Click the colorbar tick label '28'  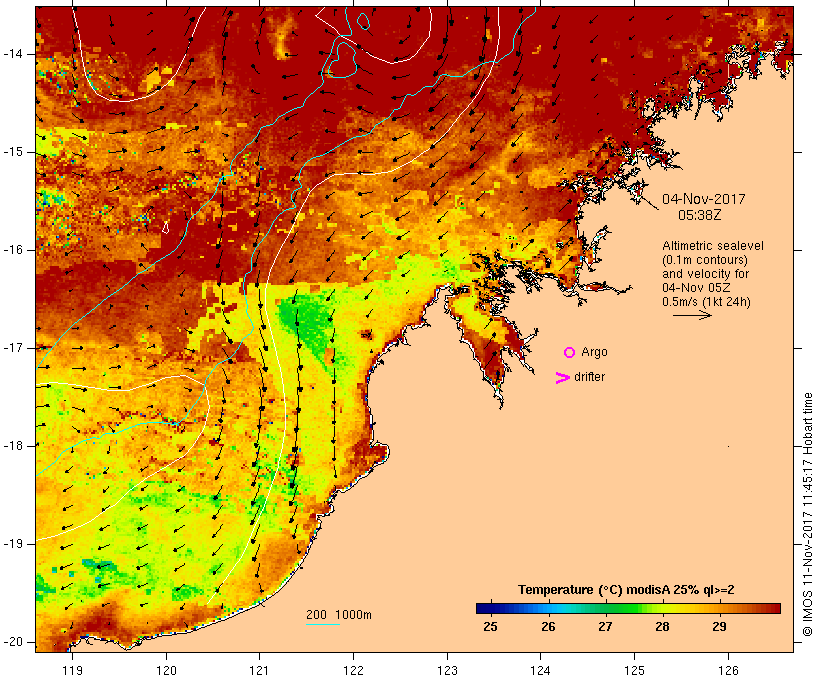663,627
